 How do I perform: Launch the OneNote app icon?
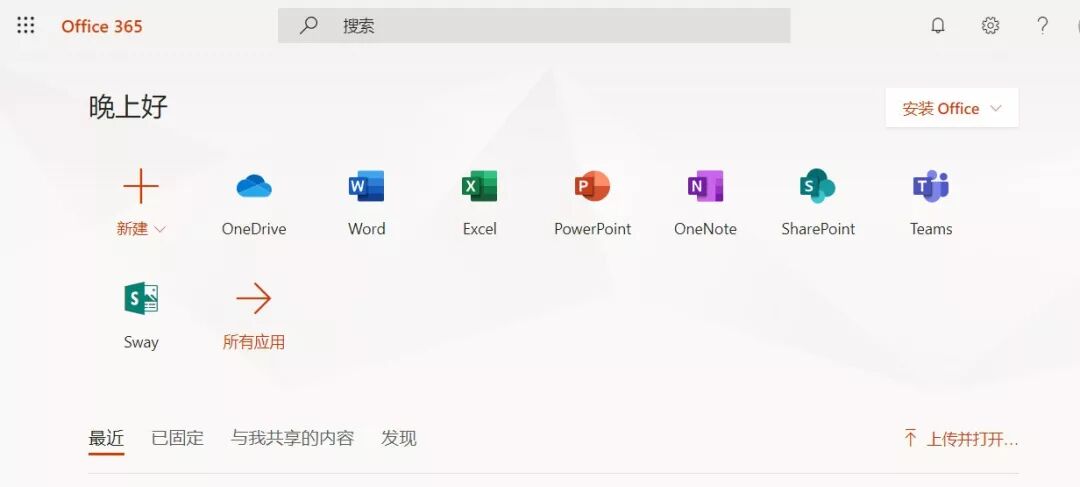(x=705, y=186)
